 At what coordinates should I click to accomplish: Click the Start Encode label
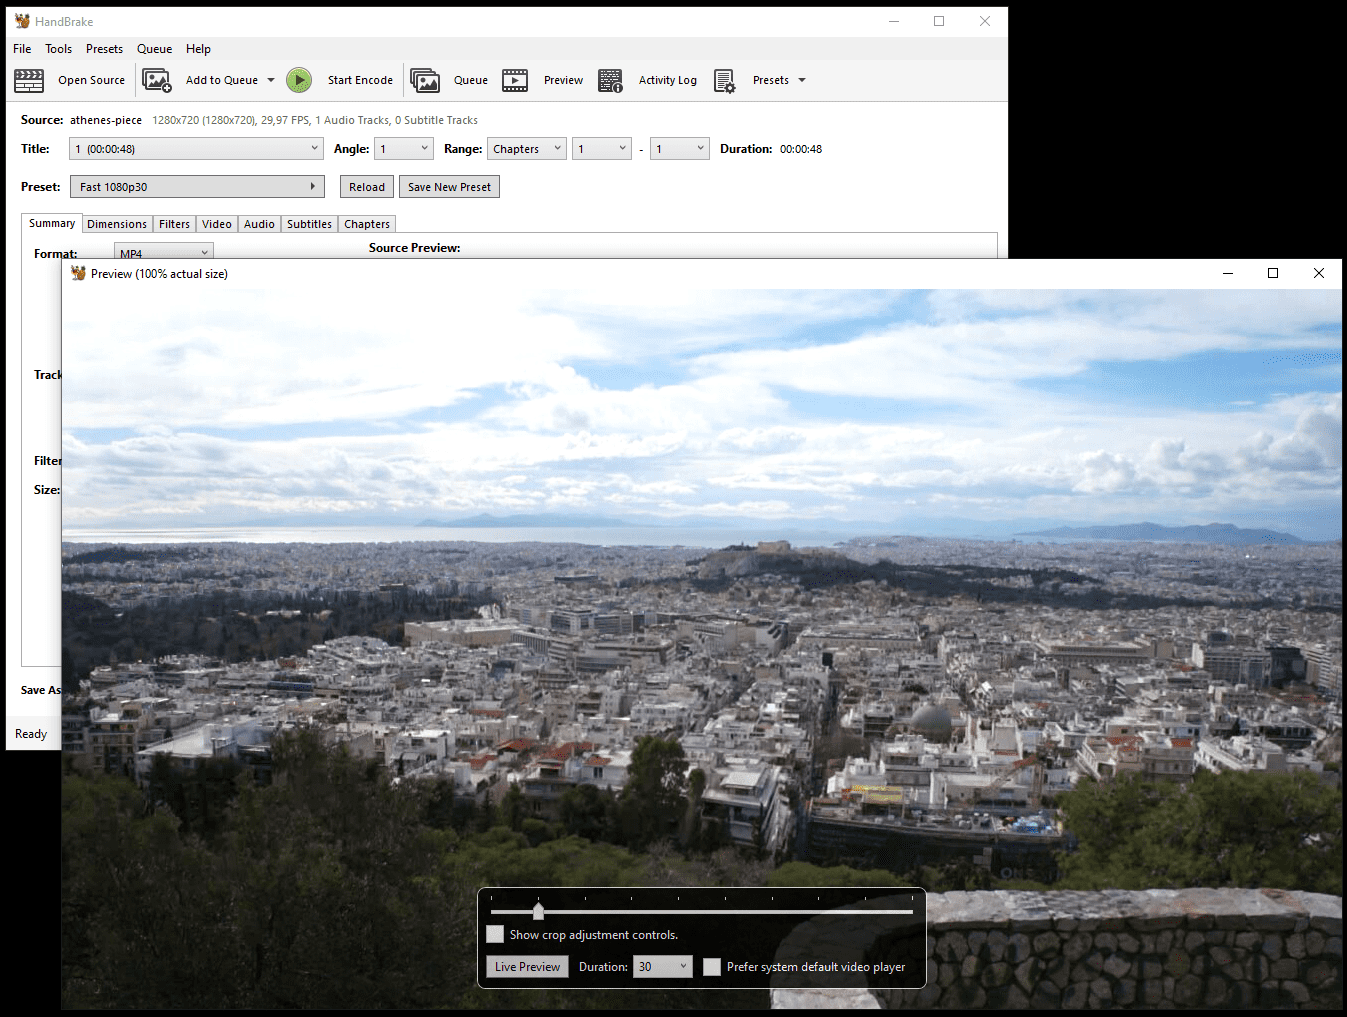pyautogui.click(x=360, y=80)
